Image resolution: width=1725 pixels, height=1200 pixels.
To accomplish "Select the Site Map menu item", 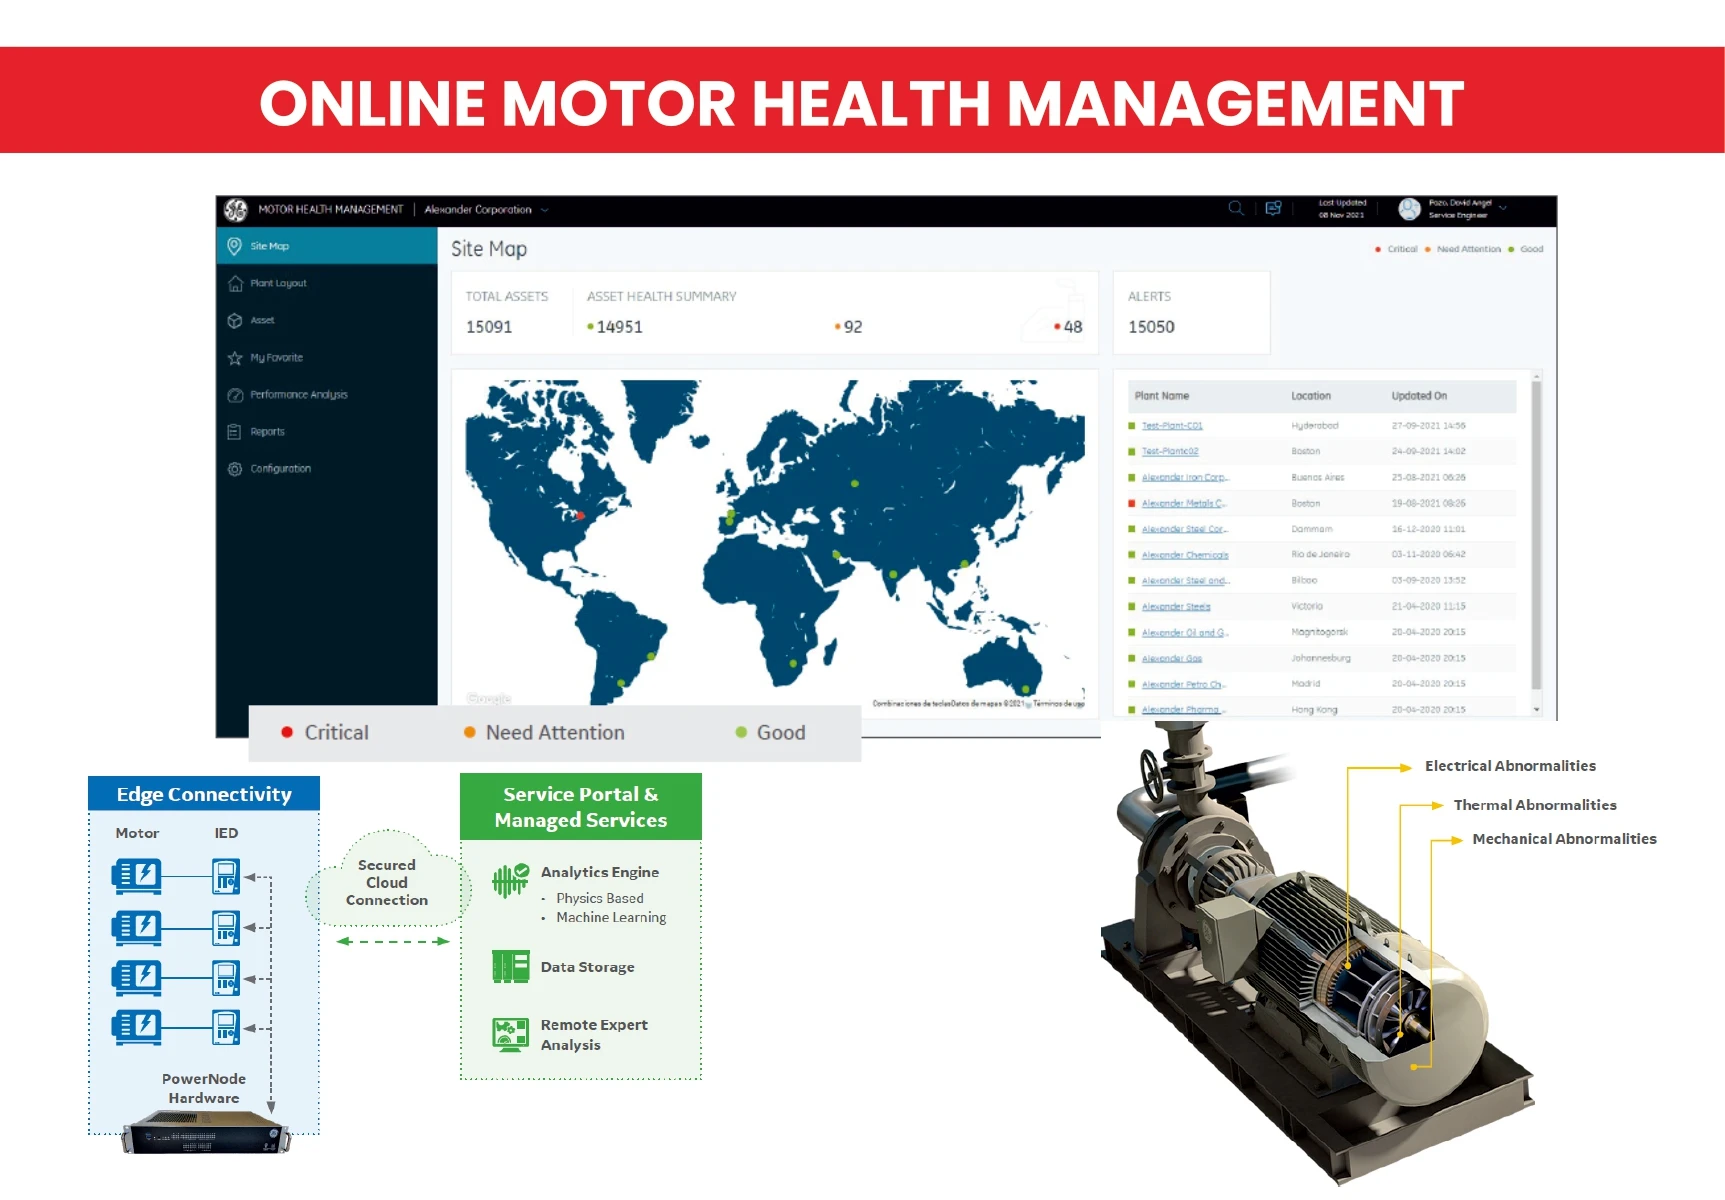I will click(269, 246).
